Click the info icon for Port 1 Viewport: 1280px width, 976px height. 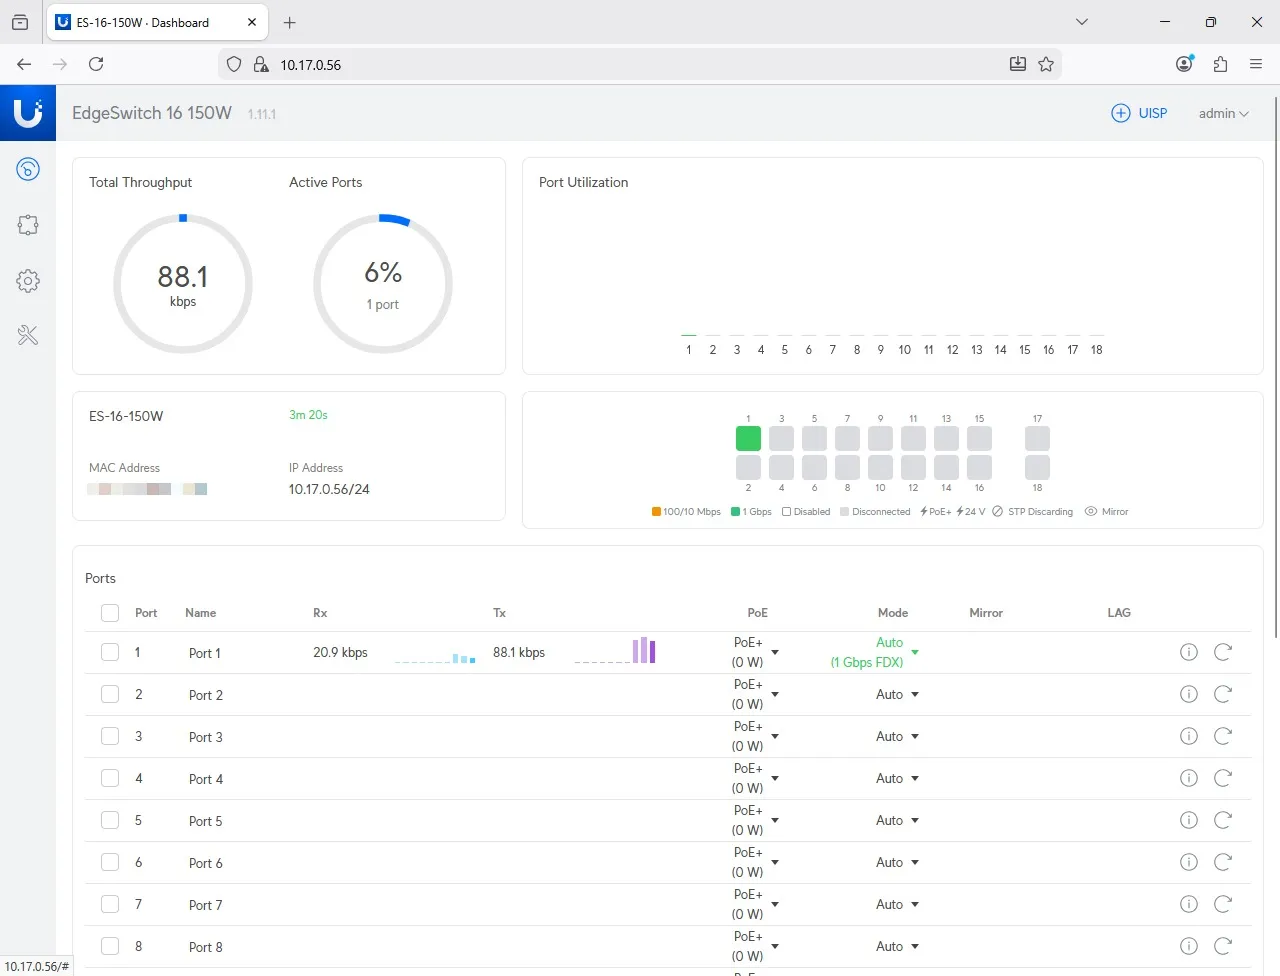[x=1188, y=652]
